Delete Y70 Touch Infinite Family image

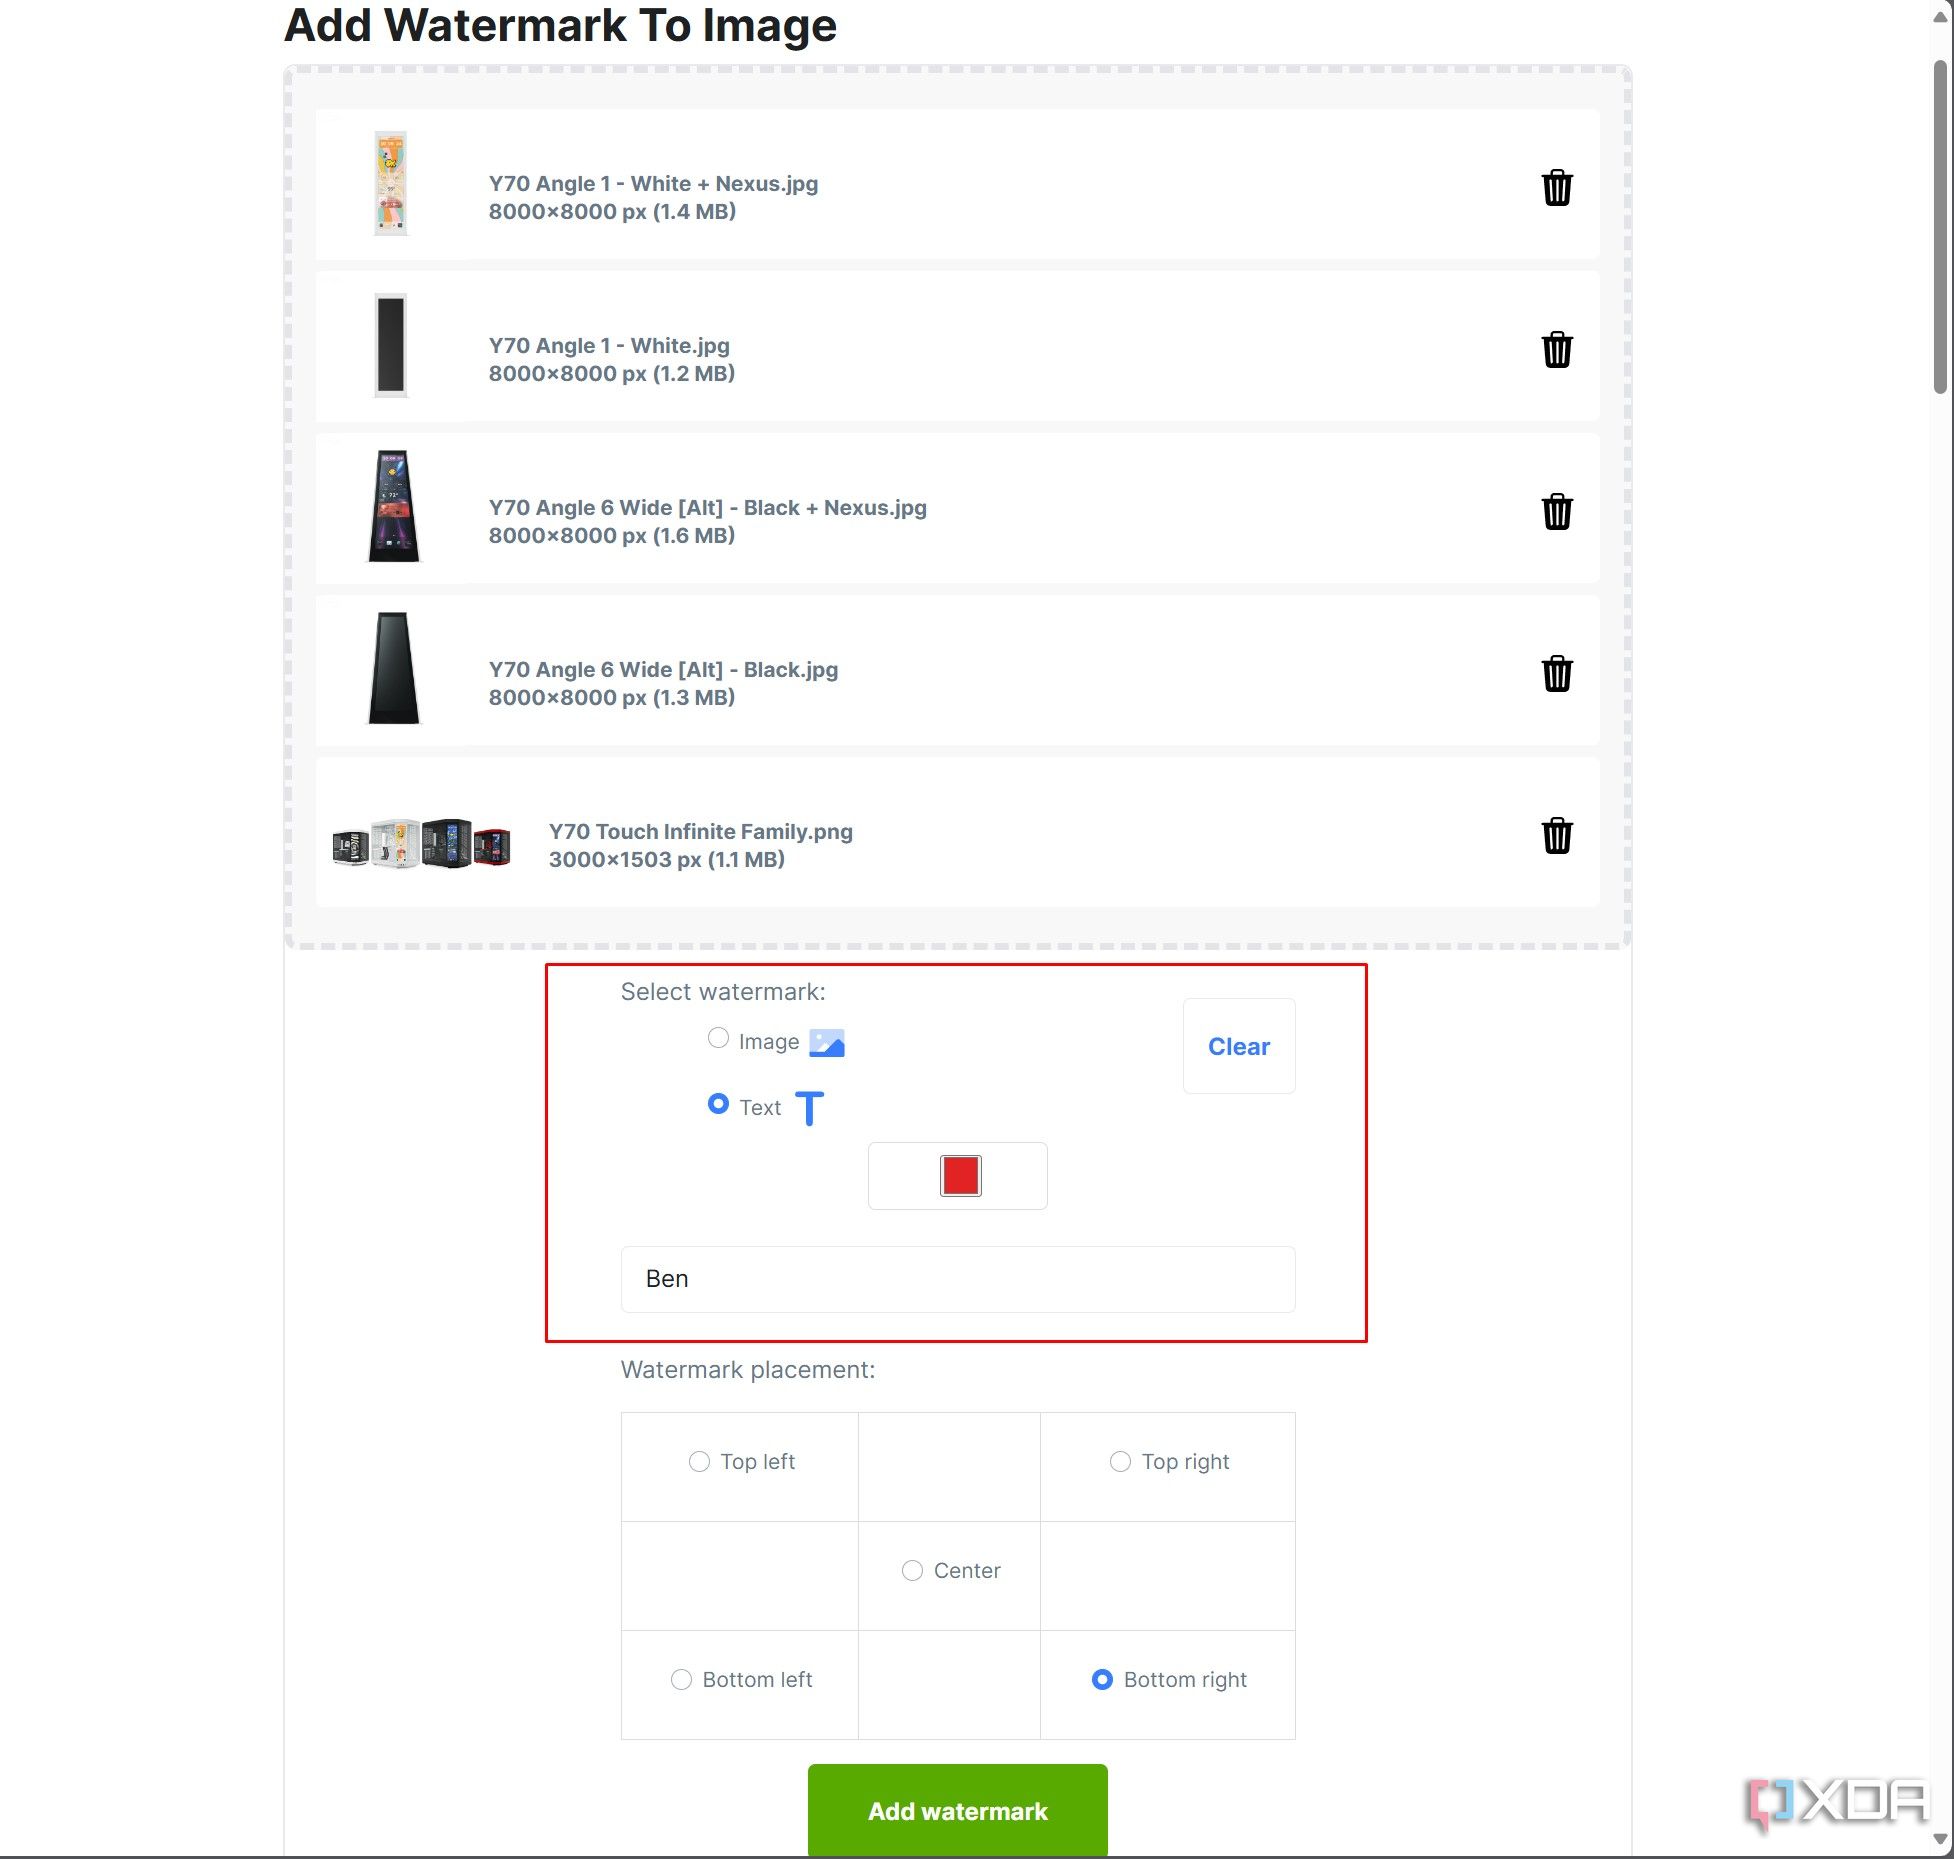tap(1554, 834)
